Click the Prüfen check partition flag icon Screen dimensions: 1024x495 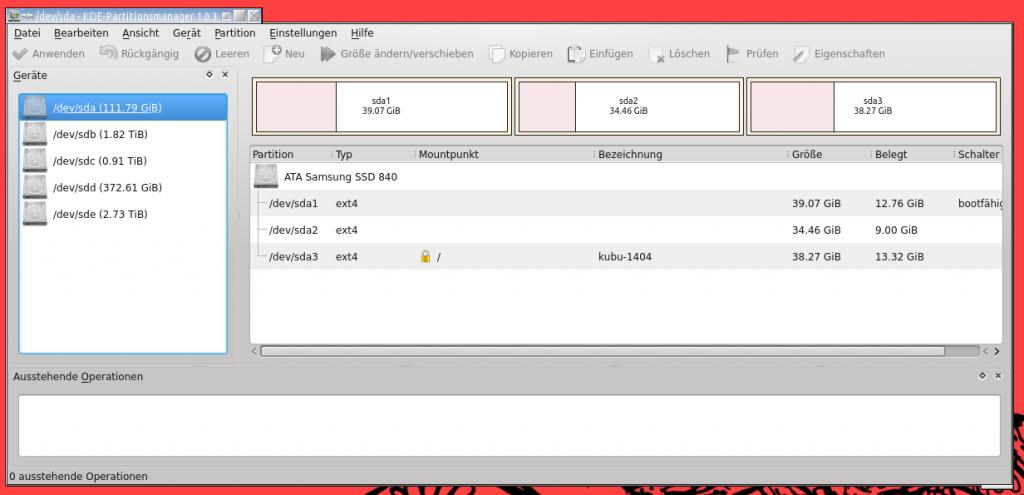(733, 54)
